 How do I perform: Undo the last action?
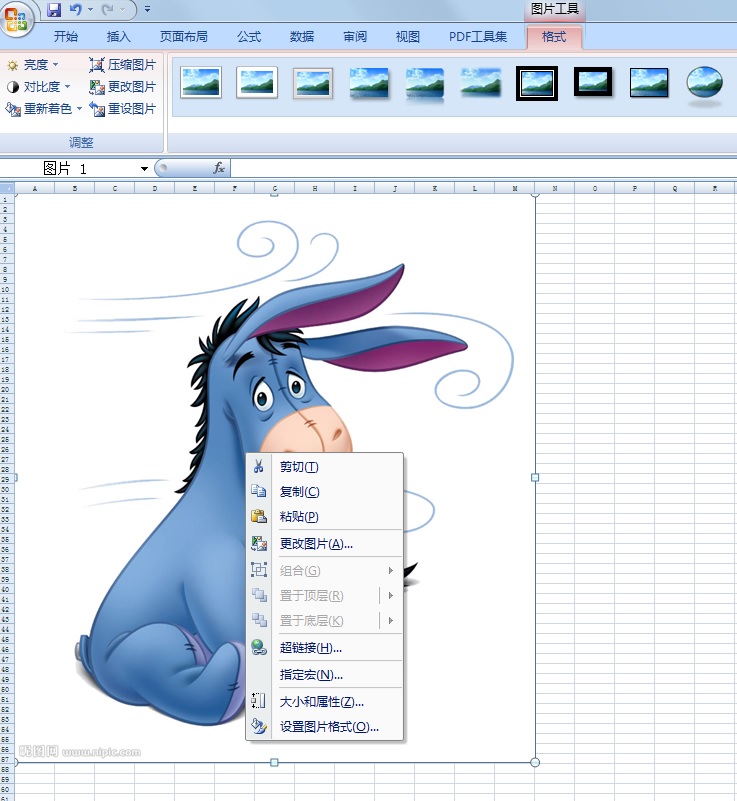point(76,9)
